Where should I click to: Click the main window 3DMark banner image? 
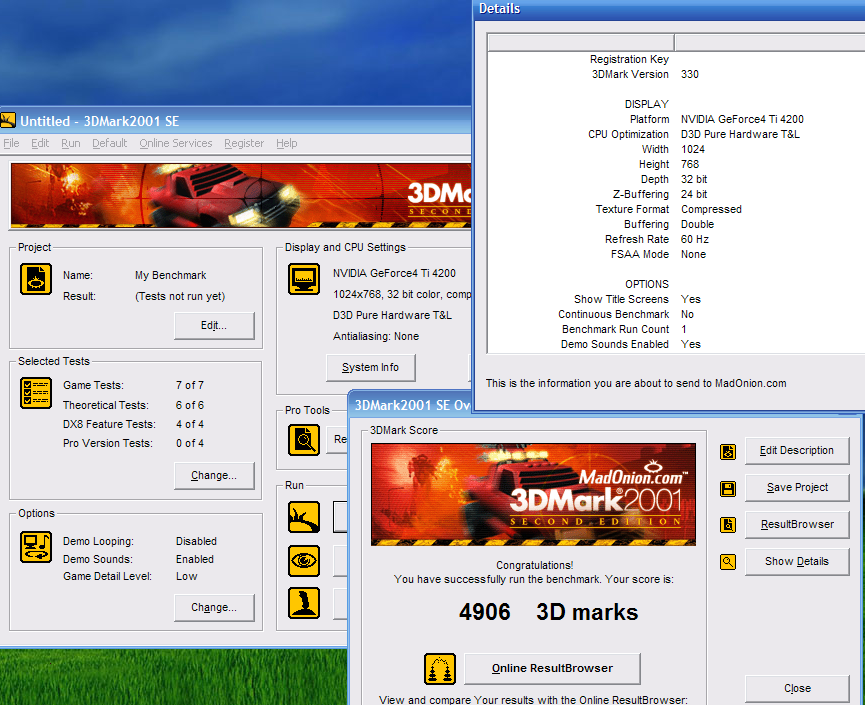click(x=241, y=195)
